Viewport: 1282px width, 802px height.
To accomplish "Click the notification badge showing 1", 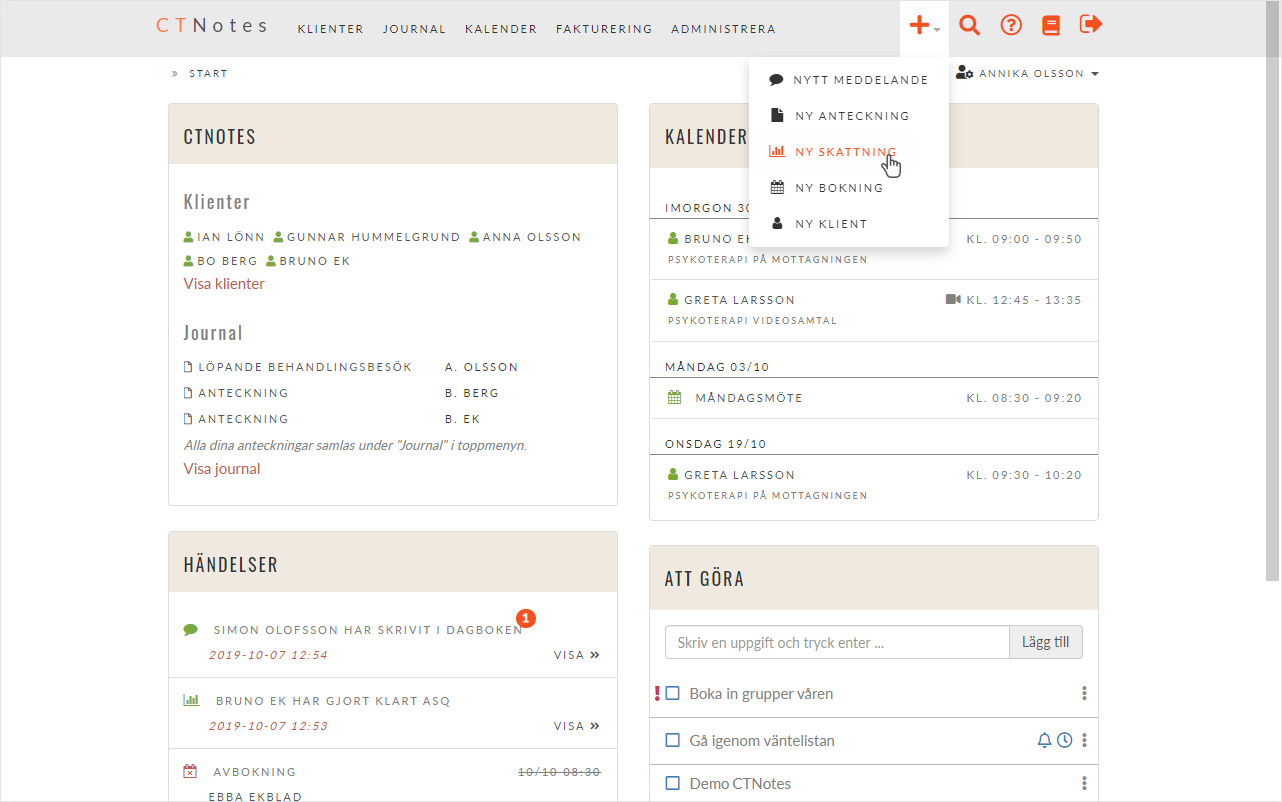I will point(526,619).
